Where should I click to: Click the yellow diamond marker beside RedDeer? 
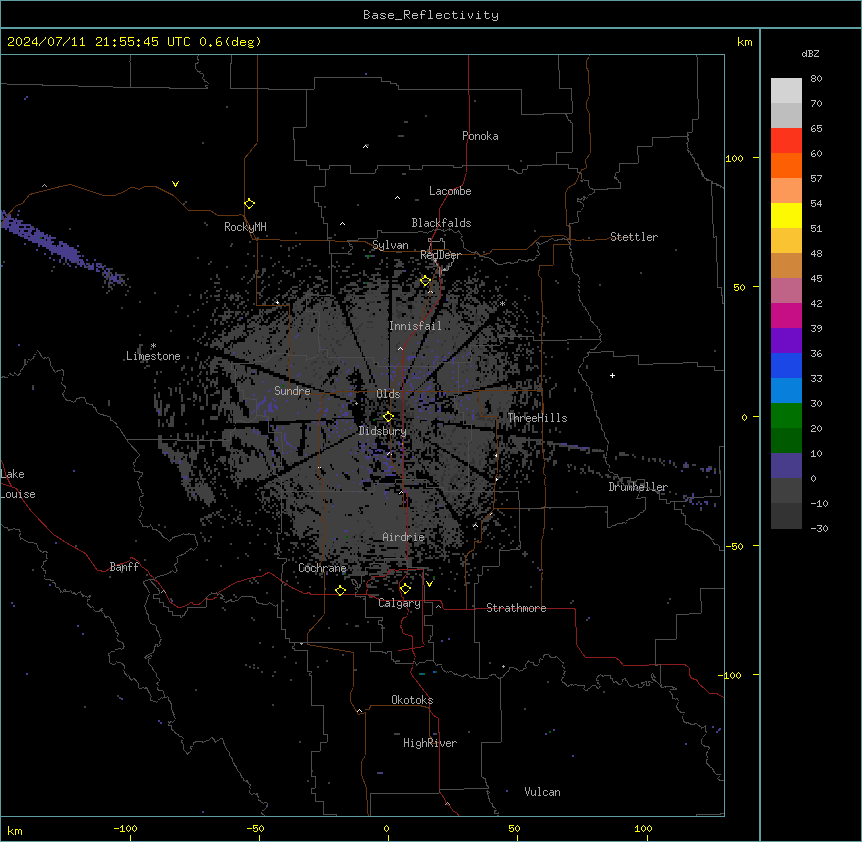[x=426, y=281]
